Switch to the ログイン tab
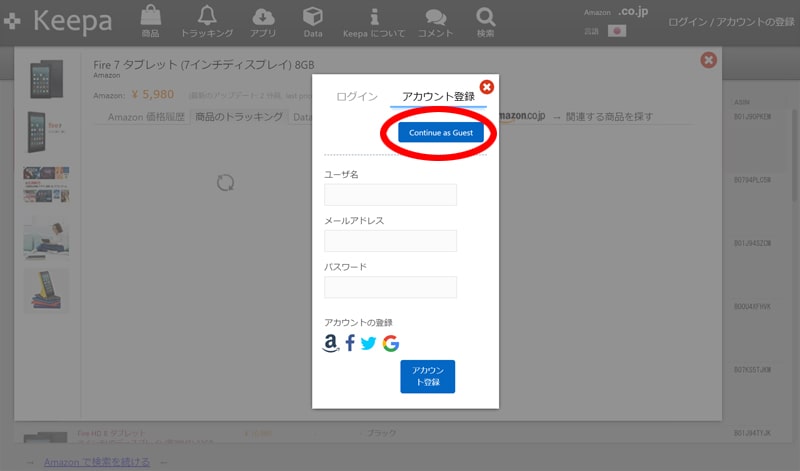Screen dimensions: 800x471 (x=357, y=96)
